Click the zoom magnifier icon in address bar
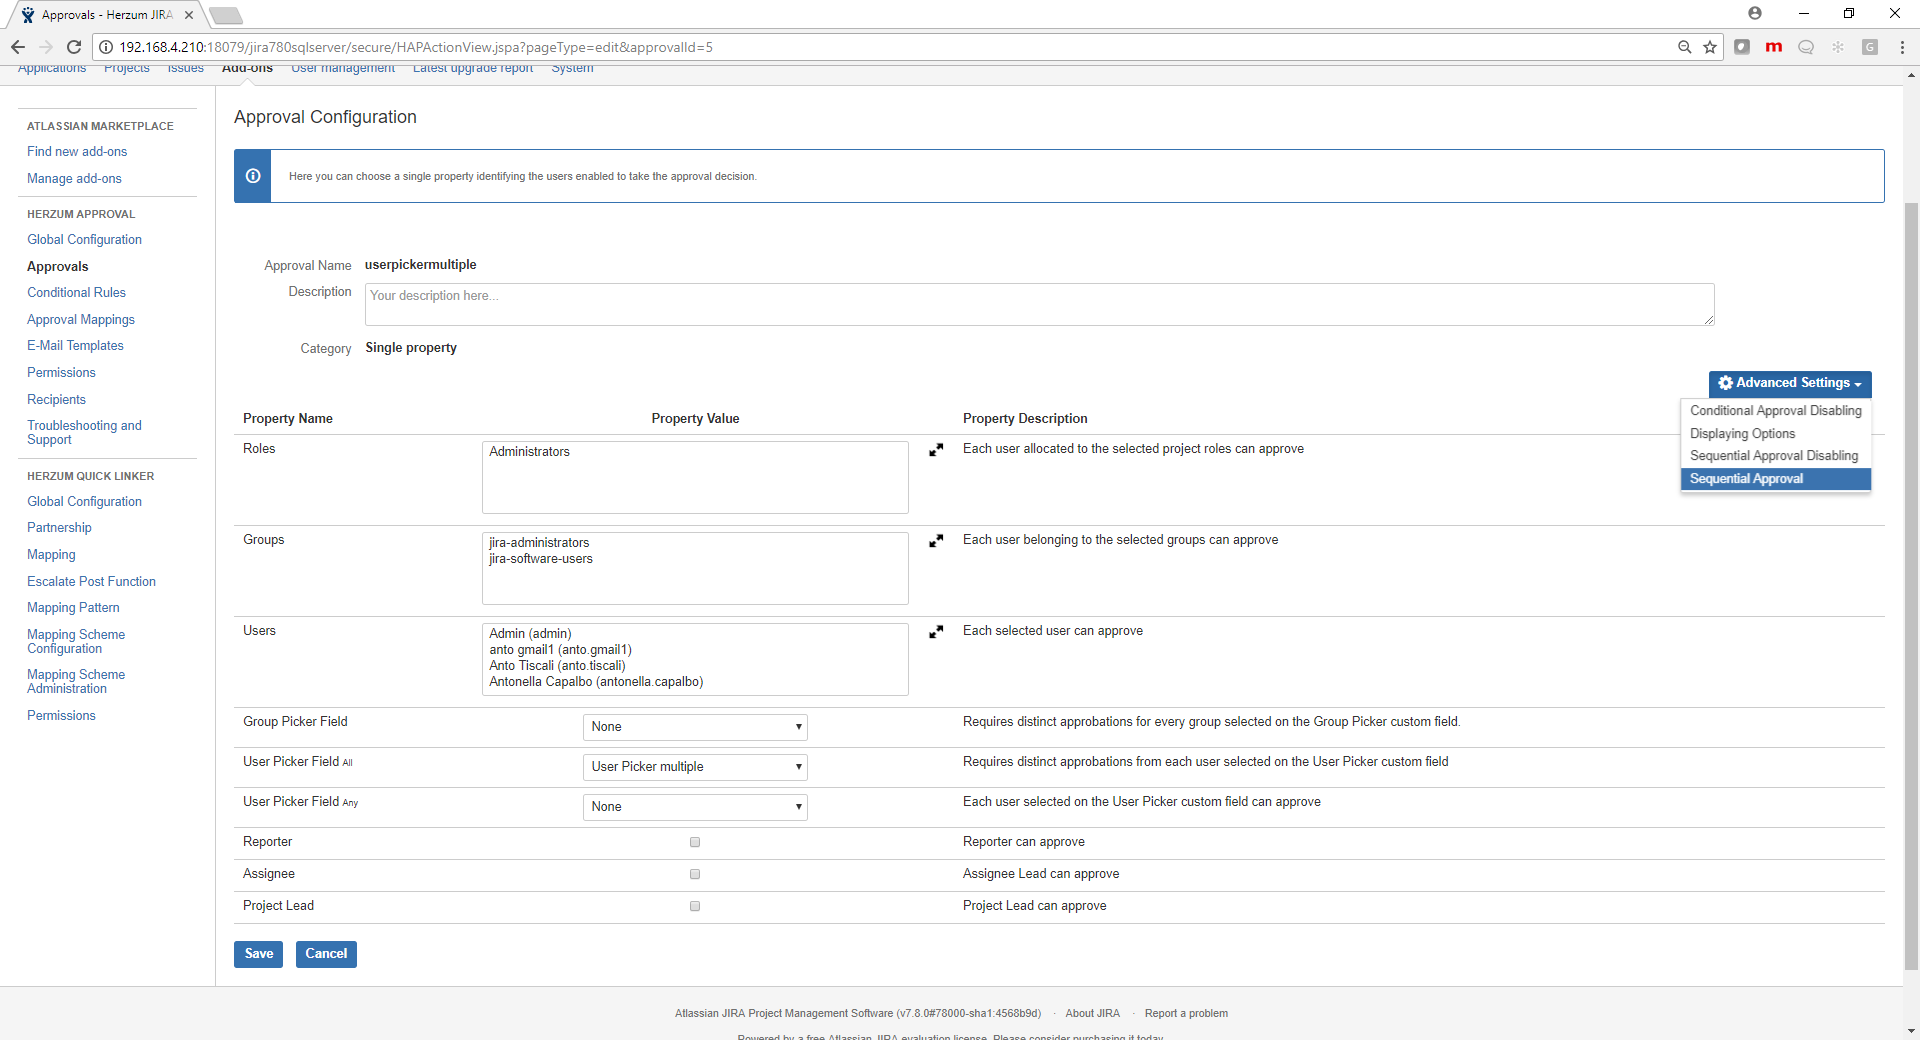1920x1040 pixels. (1685, 47)
